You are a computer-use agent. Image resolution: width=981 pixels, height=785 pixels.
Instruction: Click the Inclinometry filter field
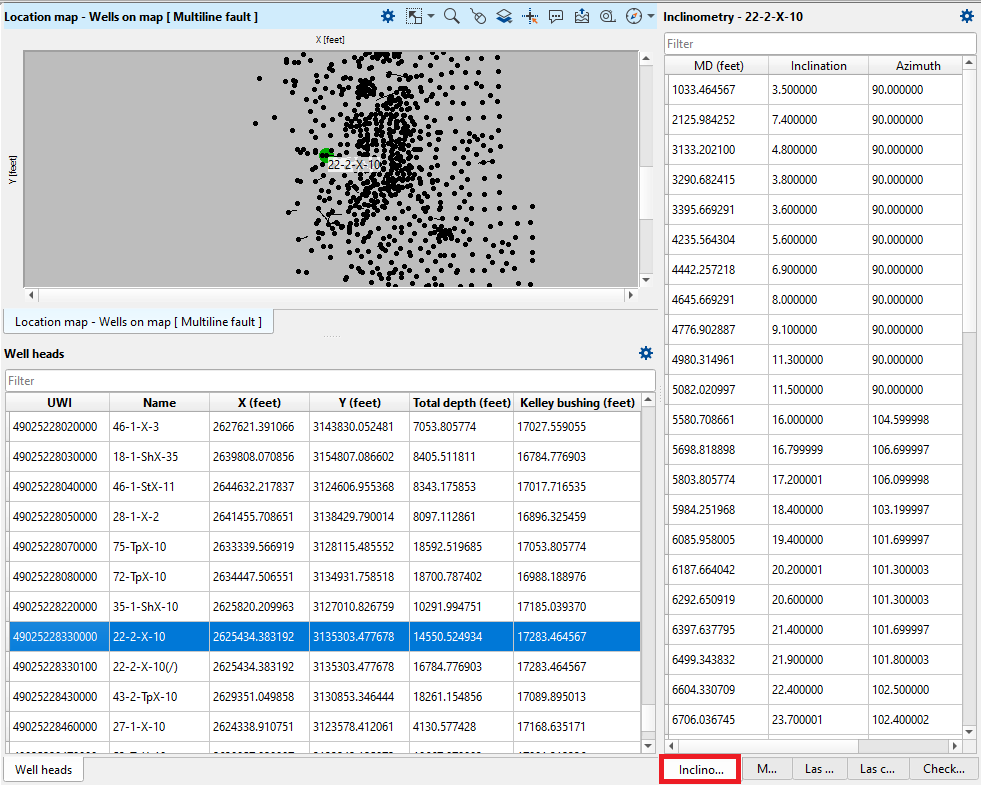pos(820,43)
